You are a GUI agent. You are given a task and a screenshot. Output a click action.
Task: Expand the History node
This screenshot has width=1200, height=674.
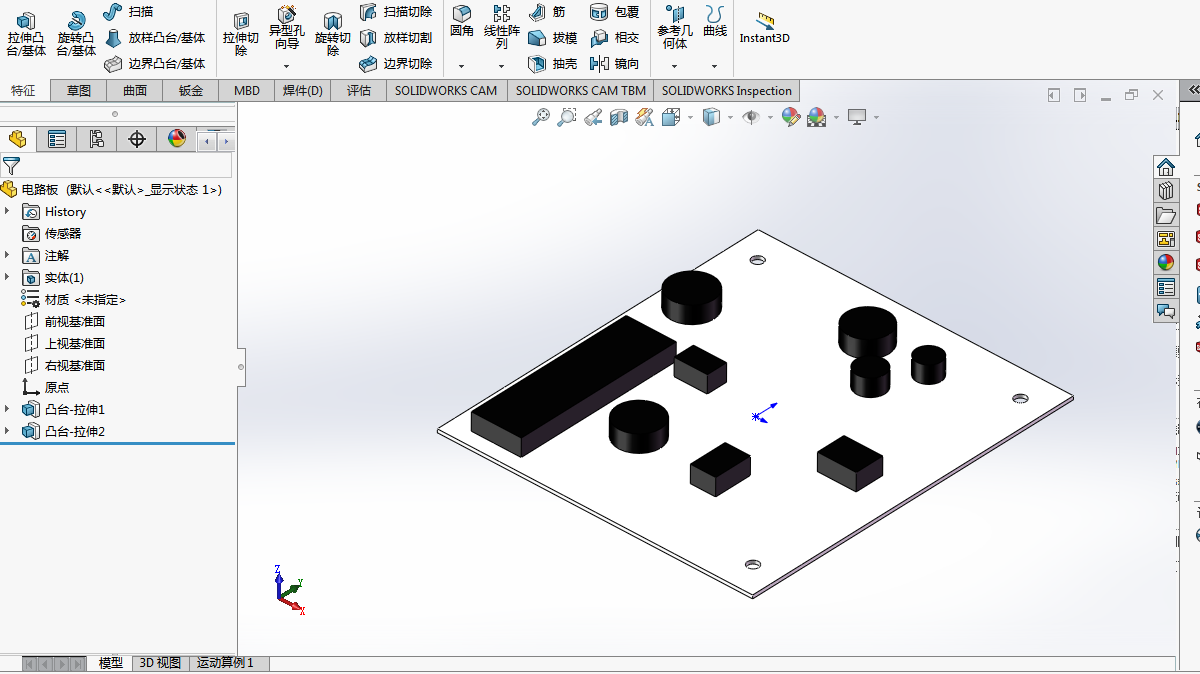(x=7, y=211)
